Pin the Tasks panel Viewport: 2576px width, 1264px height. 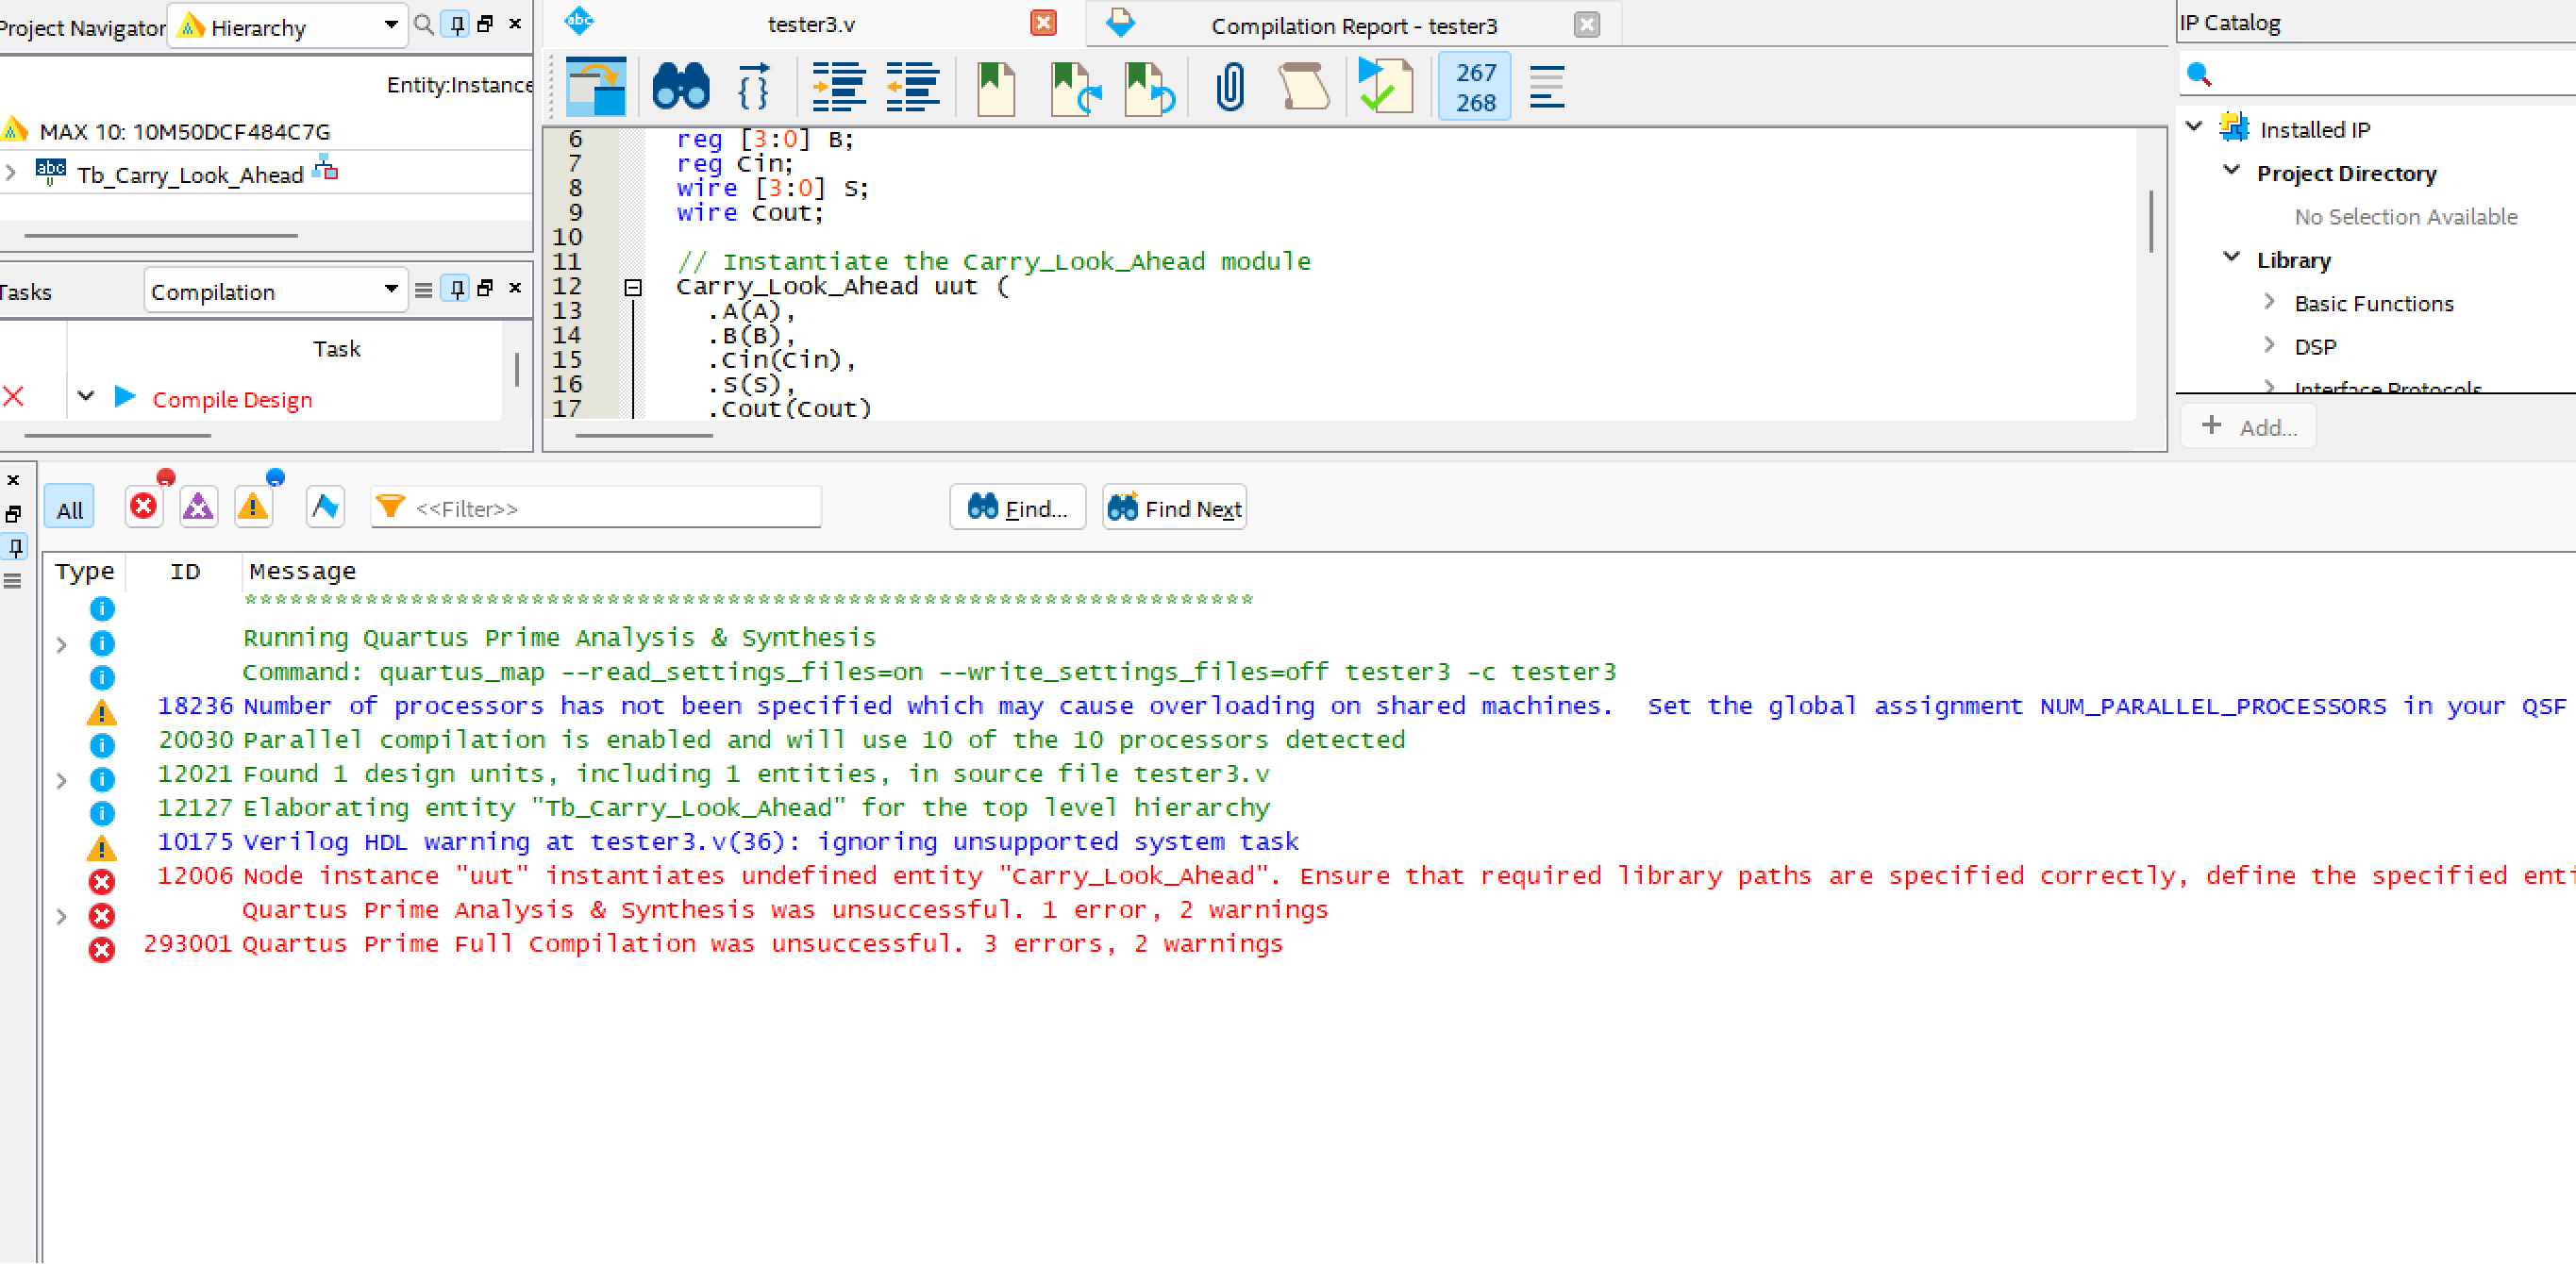[456, 289]
